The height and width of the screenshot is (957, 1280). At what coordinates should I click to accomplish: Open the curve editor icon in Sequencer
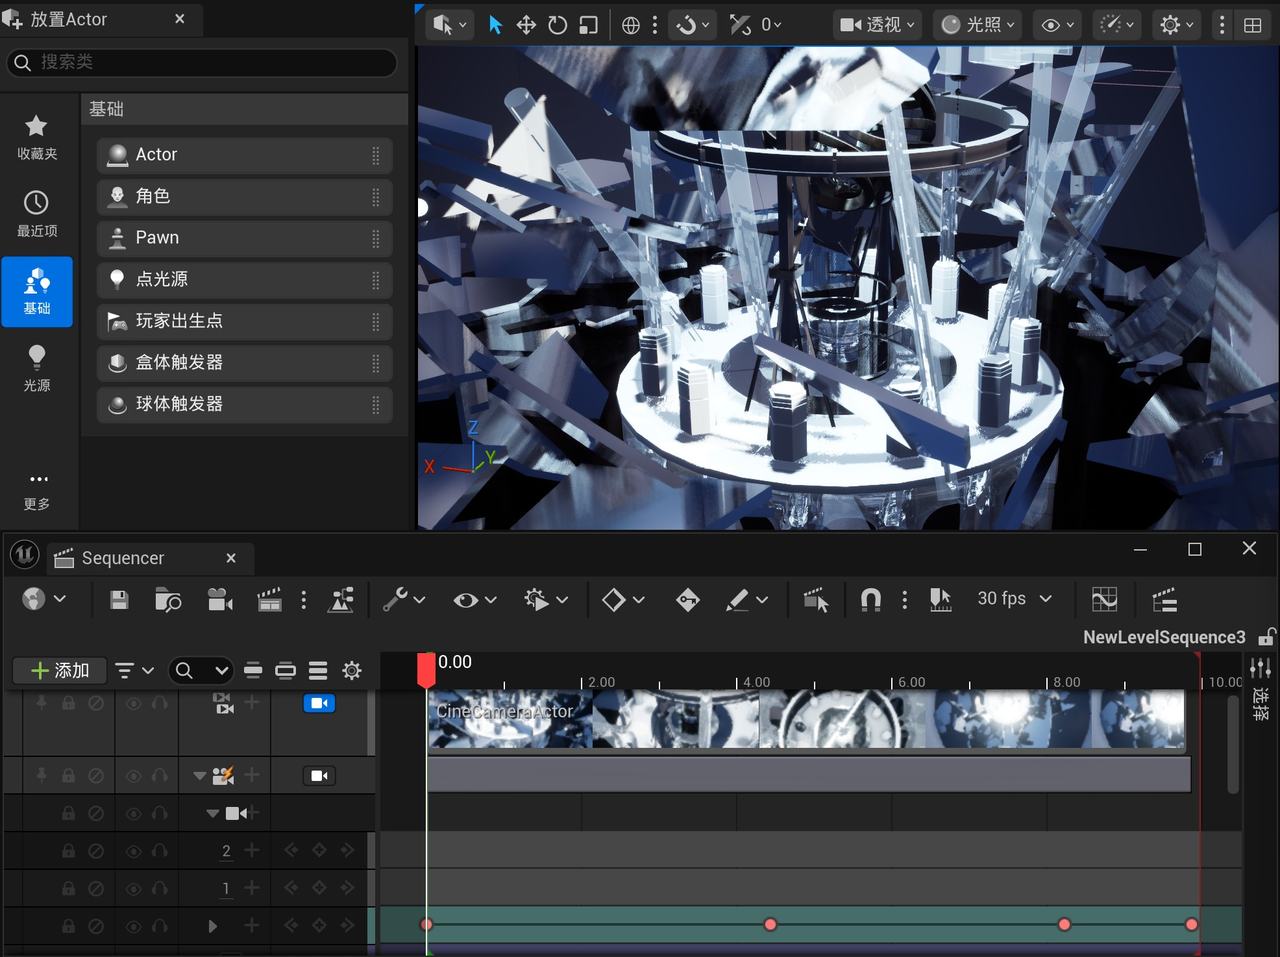(x=1104, y=599)
